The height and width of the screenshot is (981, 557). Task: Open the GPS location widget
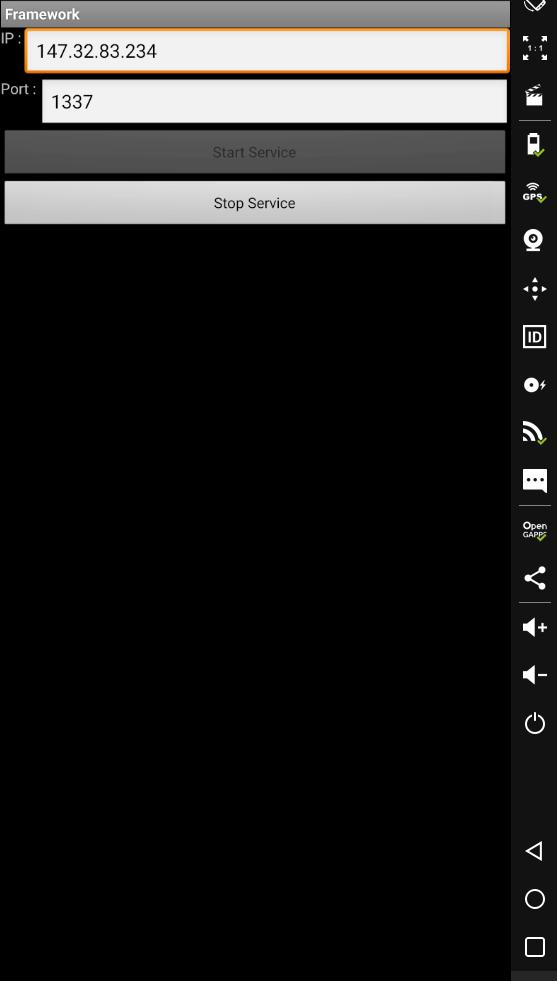click(534, 192)
